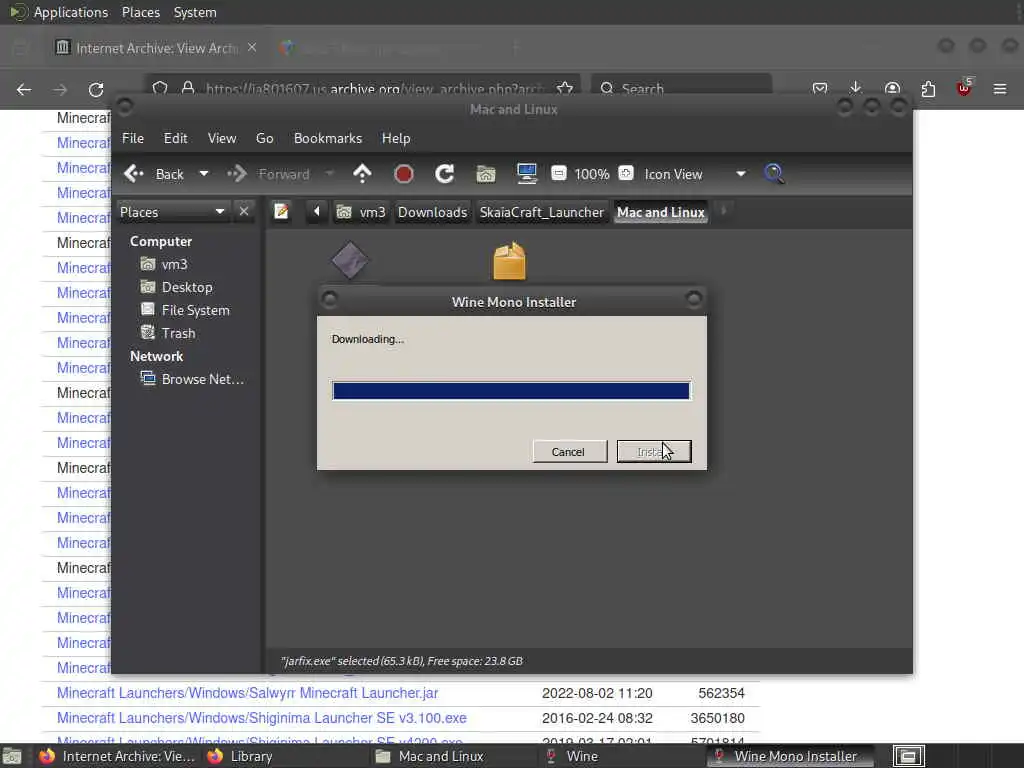This screenshot has width=1024, height=768.
Task: Click Firefox back arrow
Action: 24,89
